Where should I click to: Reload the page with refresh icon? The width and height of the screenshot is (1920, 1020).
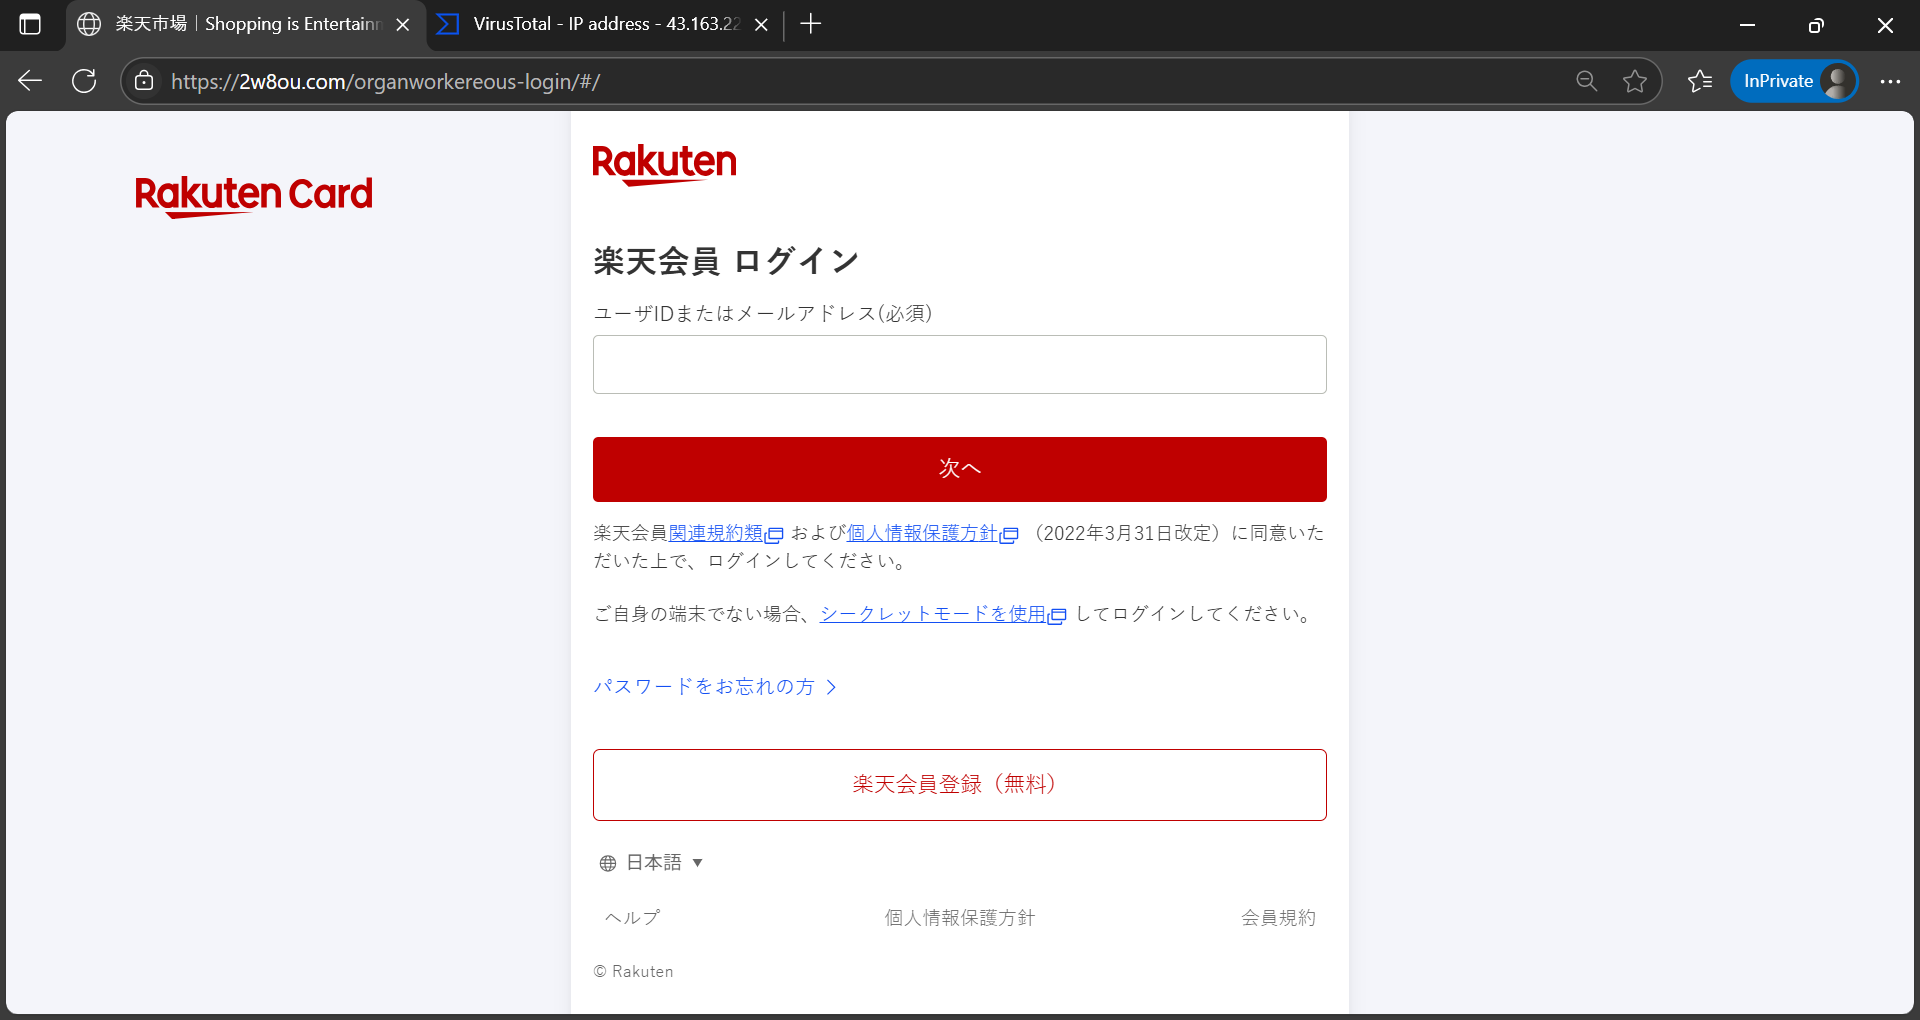pyautogui.click(x=84, y=81)
